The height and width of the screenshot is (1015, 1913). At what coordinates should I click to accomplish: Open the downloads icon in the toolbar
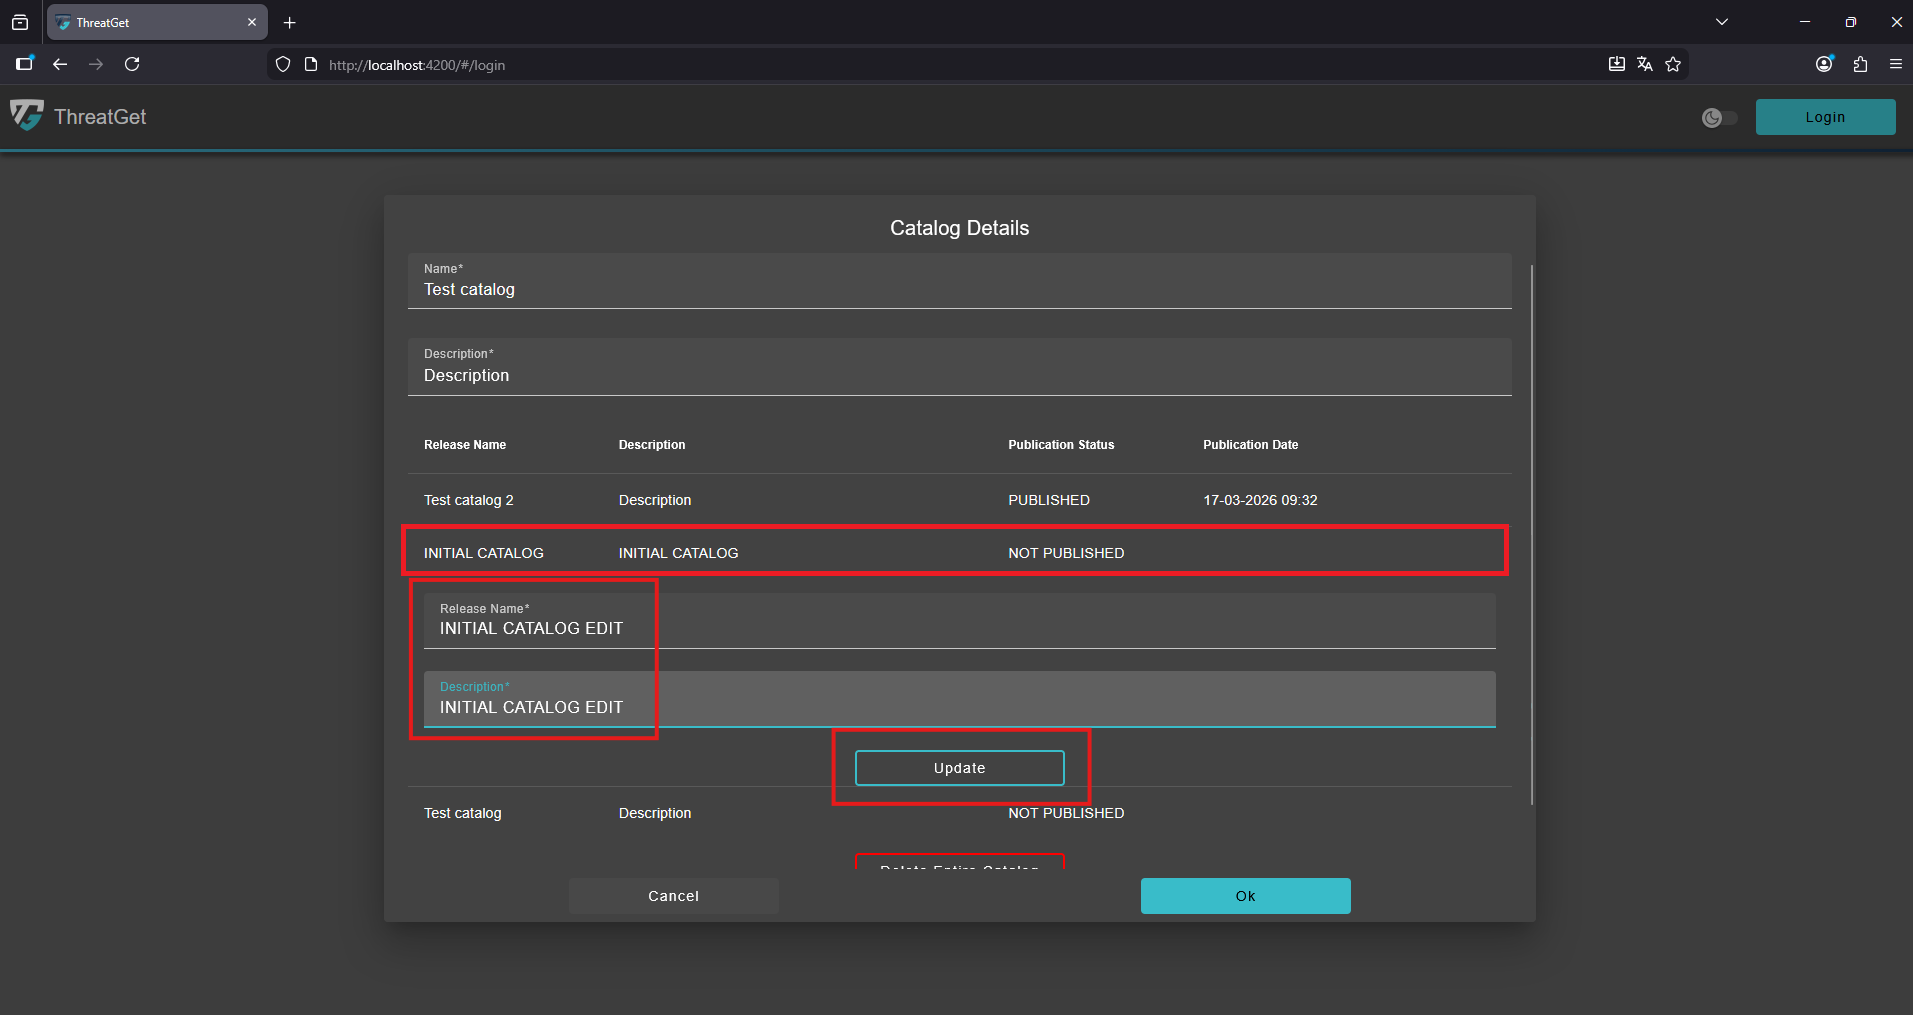1617,64
